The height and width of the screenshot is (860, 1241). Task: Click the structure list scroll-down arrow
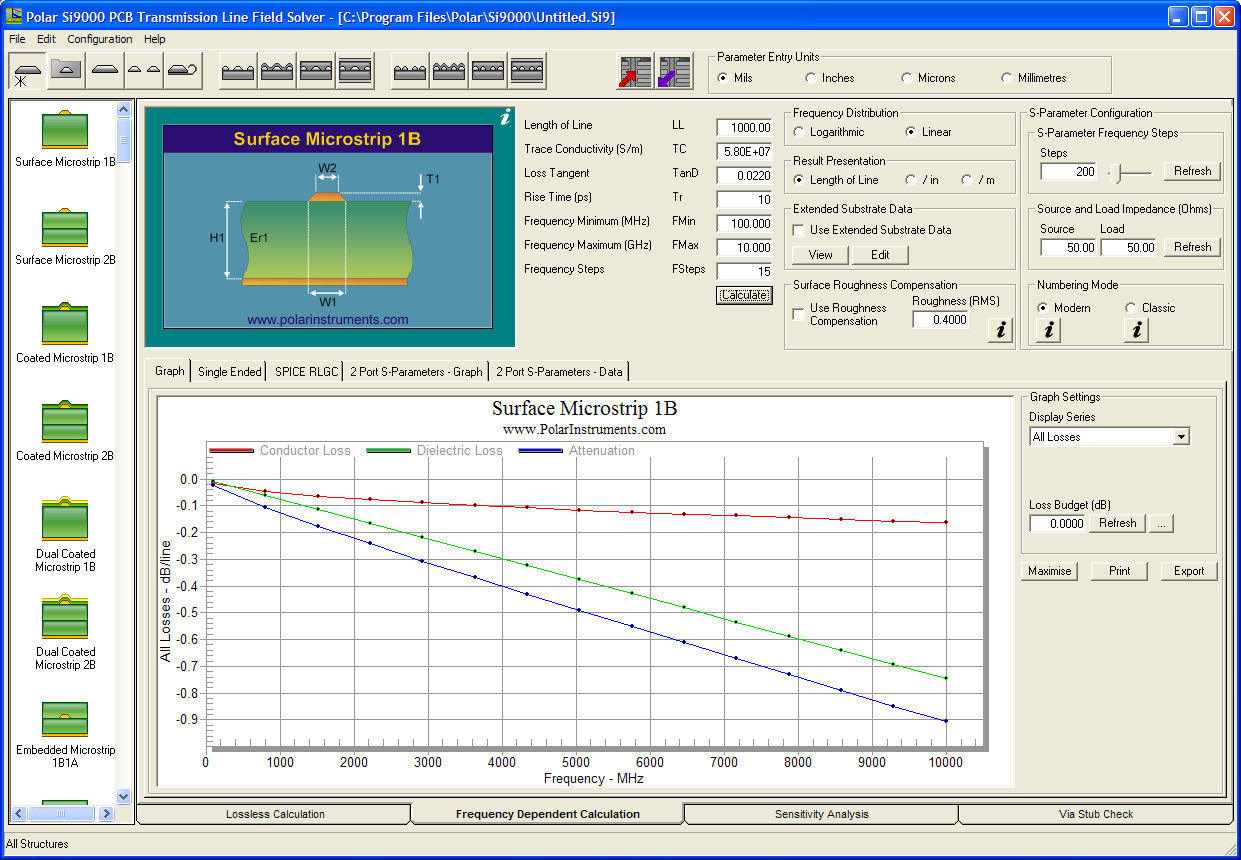(124, 797)
